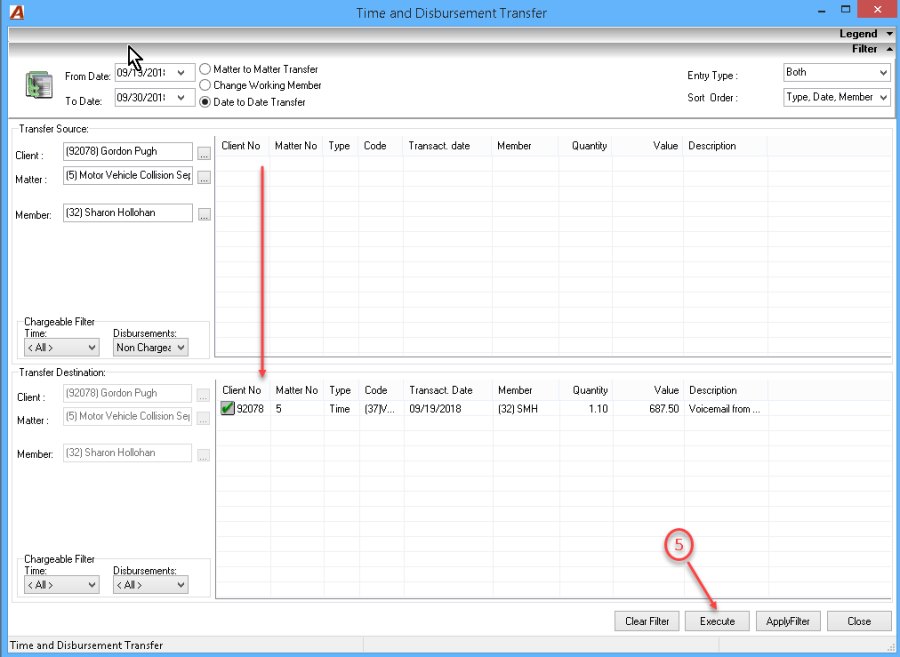Open source Member browse ellipsis button
The width and height of the screenshot is (900, 657).
point(204,215)
